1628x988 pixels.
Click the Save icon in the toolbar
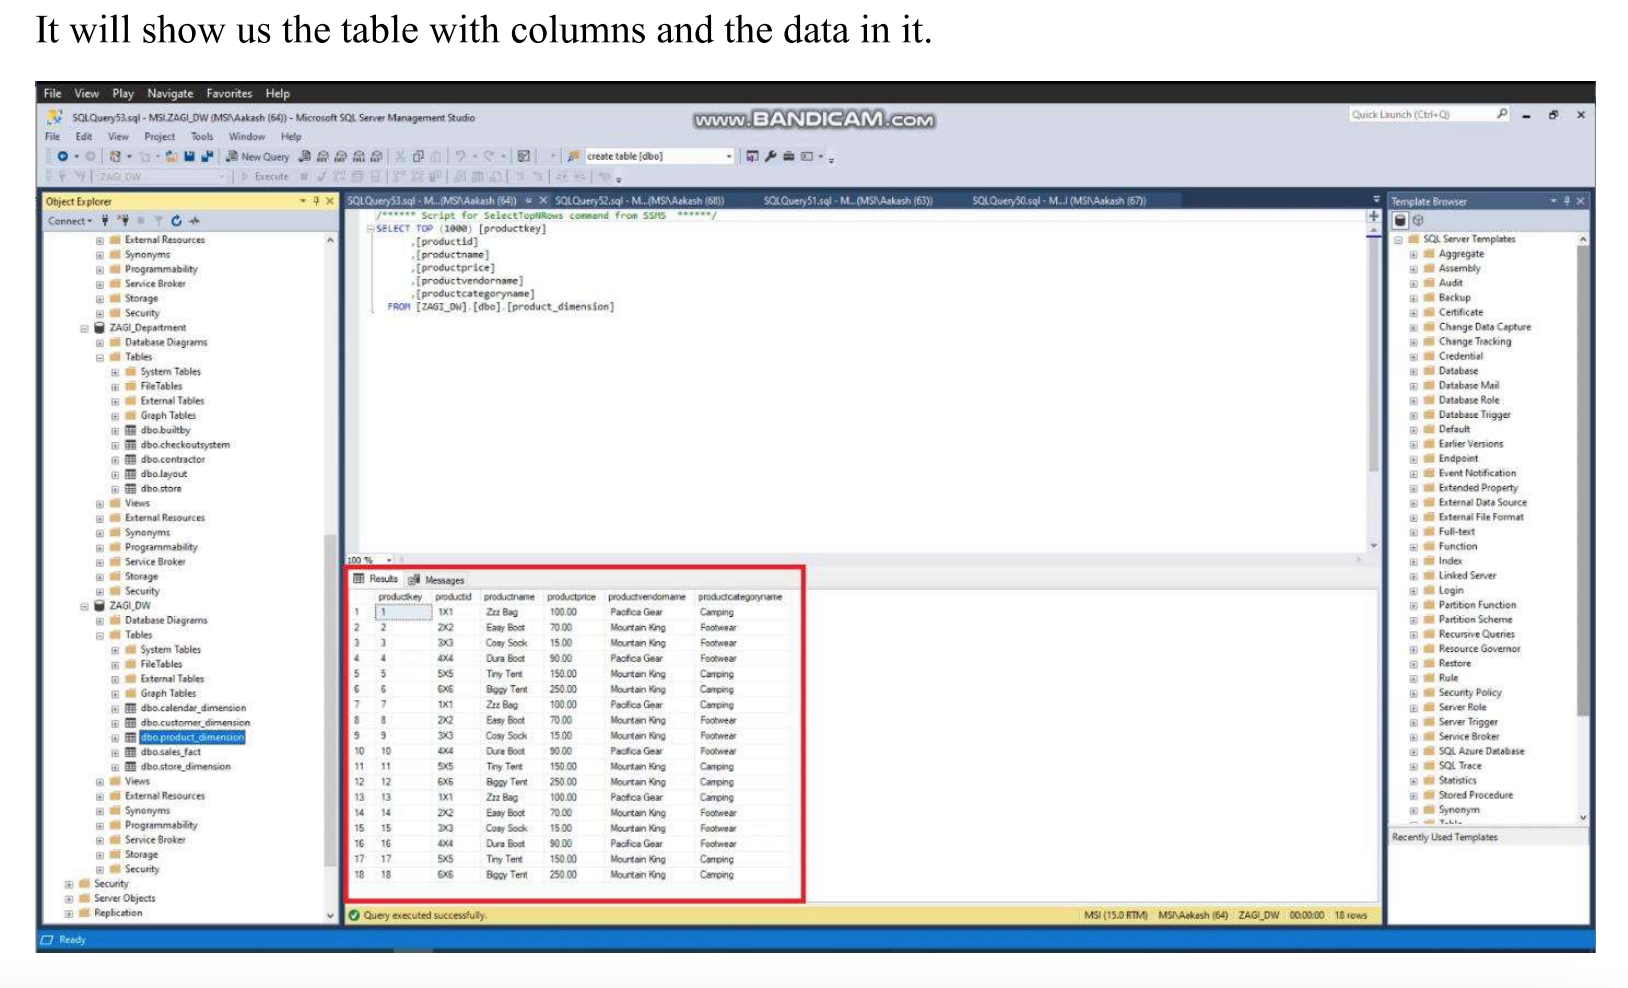(x=191, y=156)
